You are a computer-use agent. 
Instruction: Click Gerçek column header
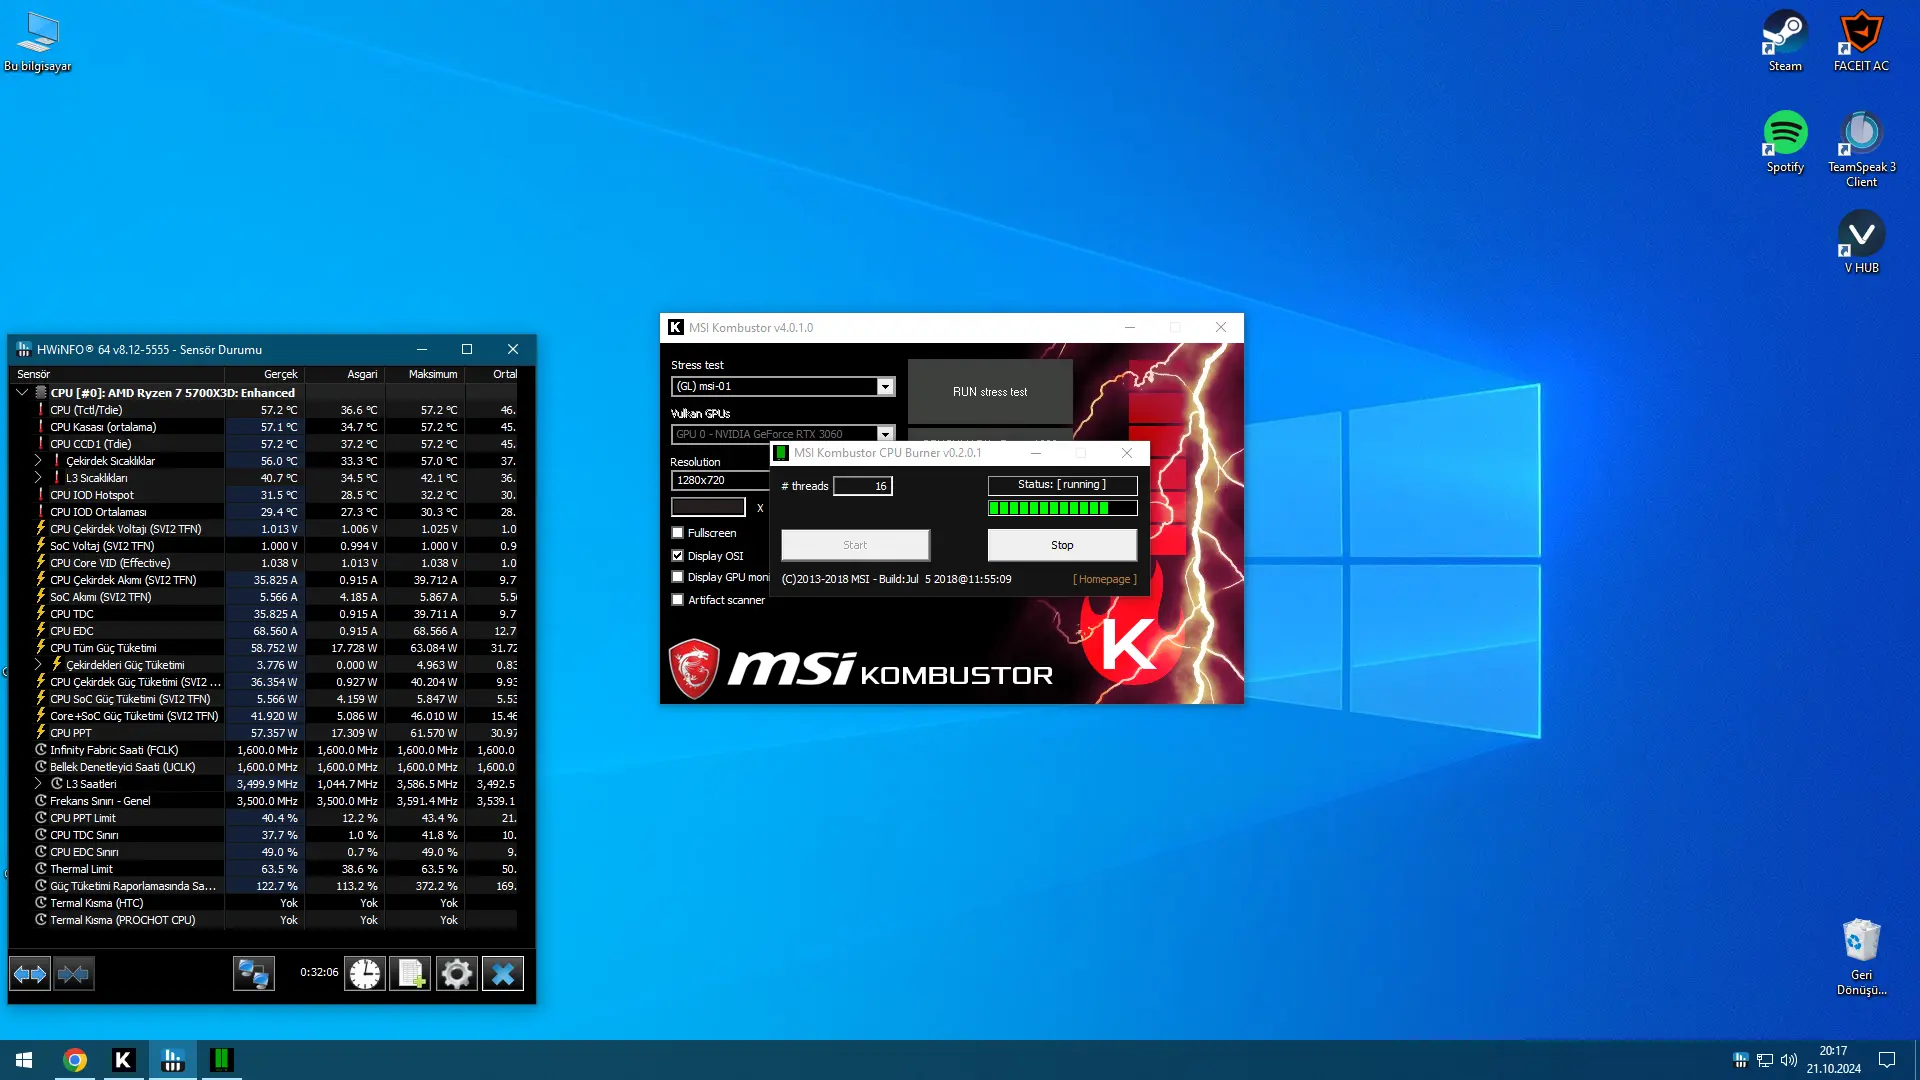265,374
